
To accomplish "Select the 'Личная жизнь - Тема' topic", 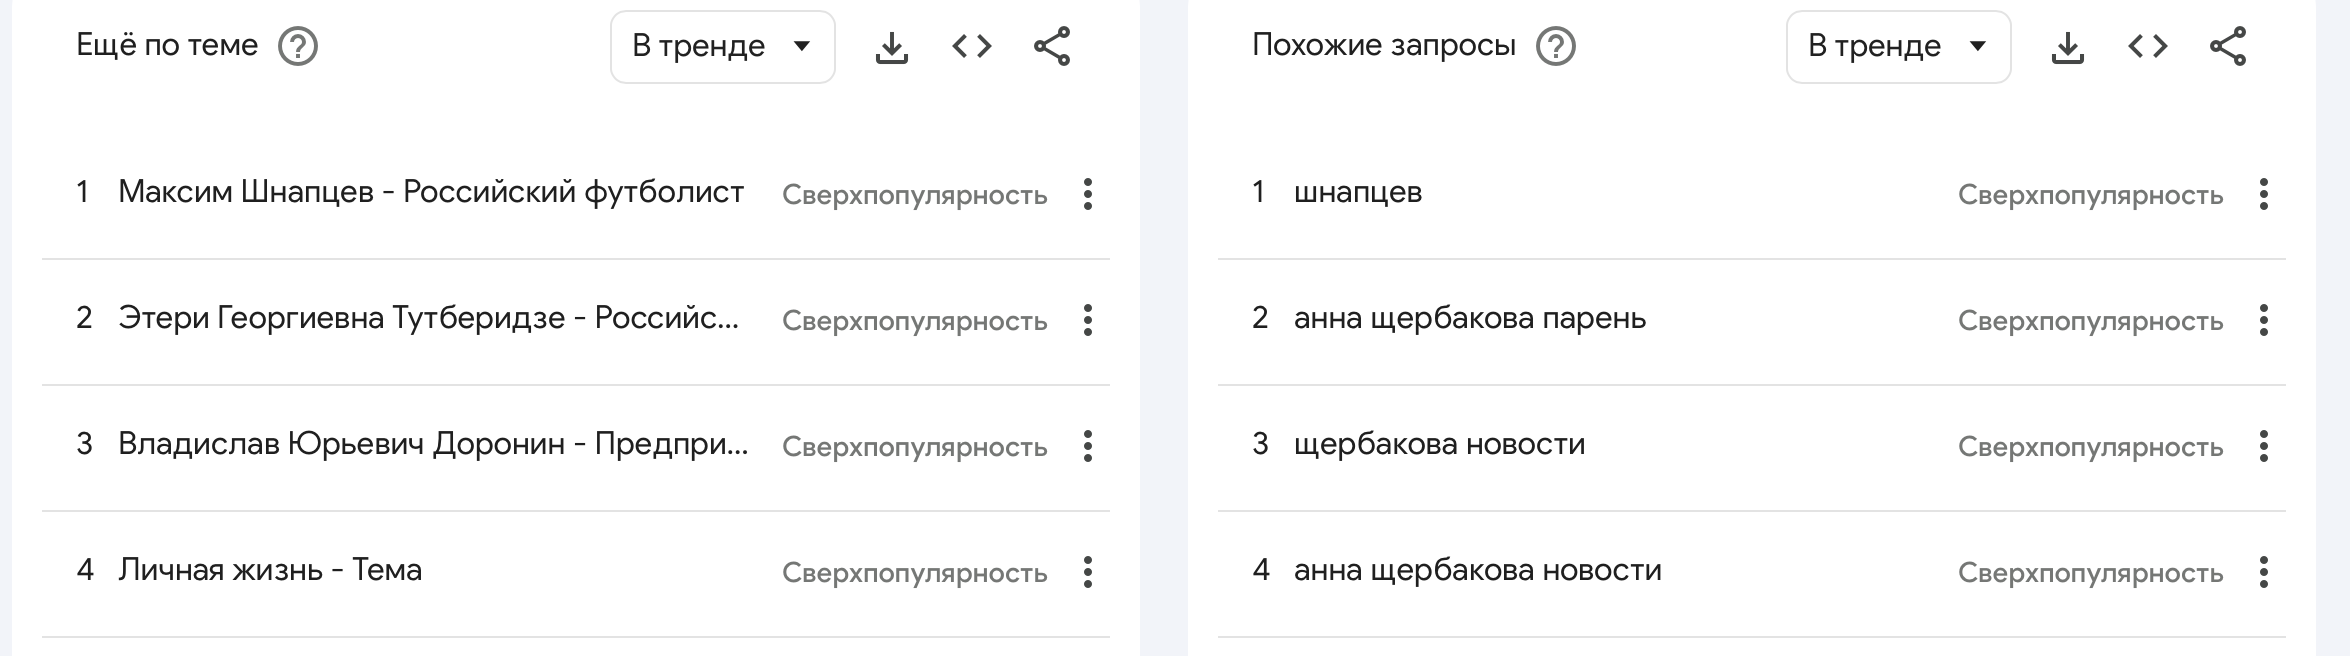I will click(x=270, y=570).
